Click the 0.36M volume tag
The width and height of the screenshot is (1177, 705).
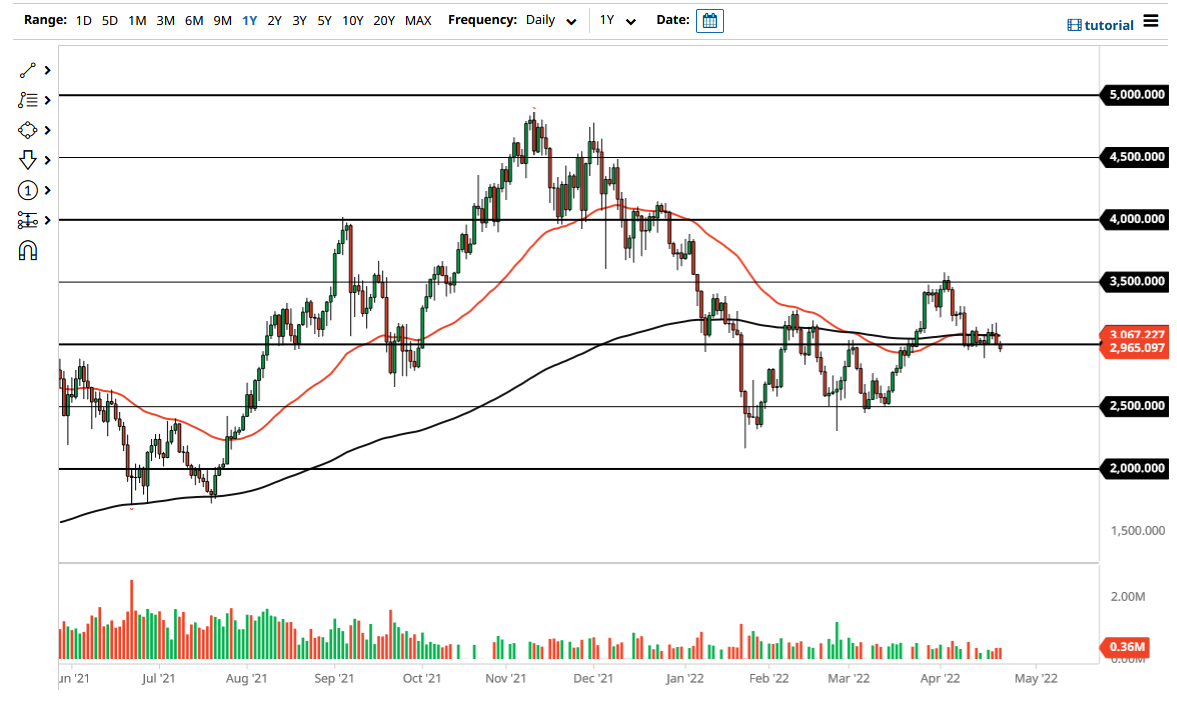click(x=1125, y=646)
